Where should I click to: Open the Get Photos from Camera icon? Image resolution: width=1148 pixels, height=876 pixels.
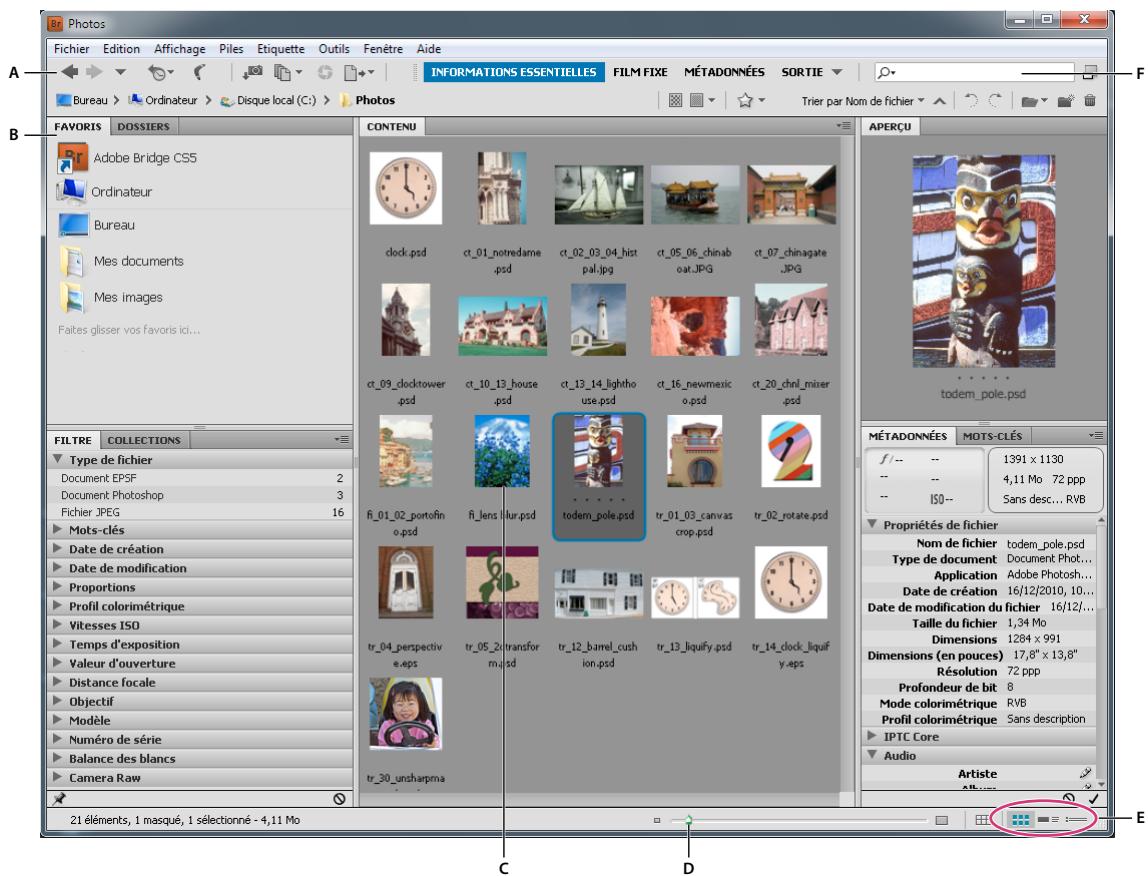[x=255, y=73]
